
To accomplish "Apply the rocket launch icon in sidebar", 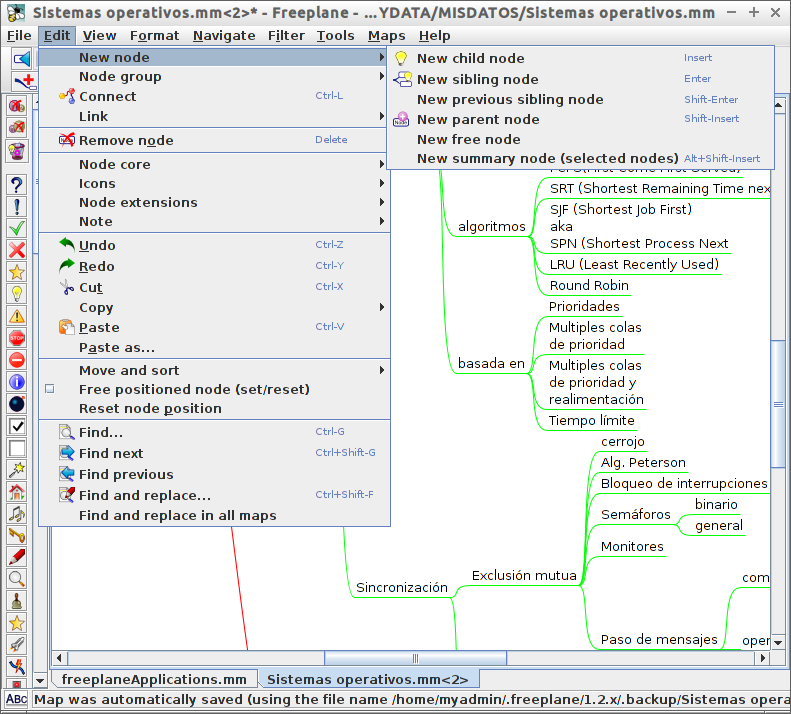I will (x=17, y=644).
